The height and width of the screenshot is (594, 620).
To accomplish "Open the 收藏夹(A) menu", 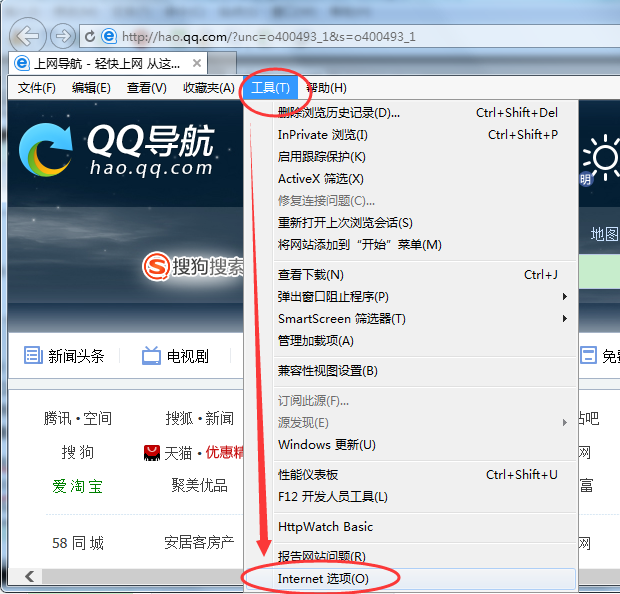I will (x=208, y=88).
